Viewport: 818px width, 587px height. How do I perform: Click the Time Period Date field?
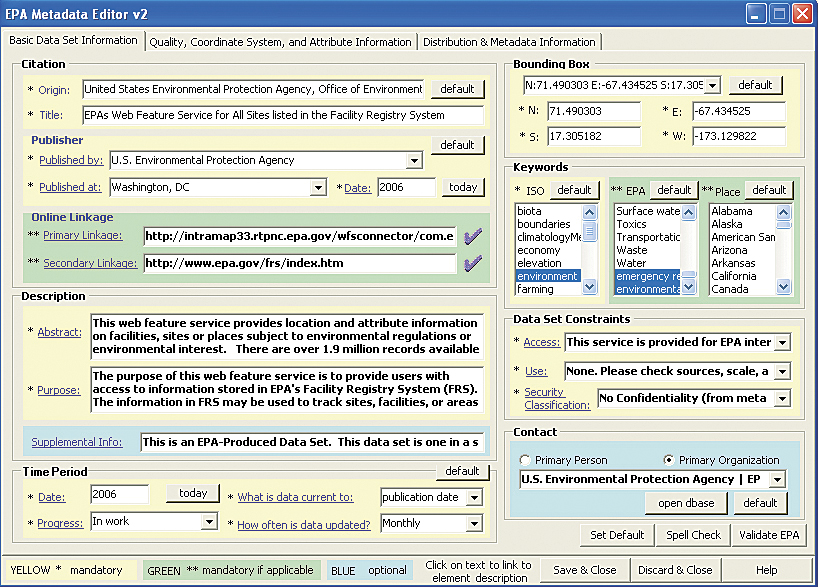(x=119, y=494)
